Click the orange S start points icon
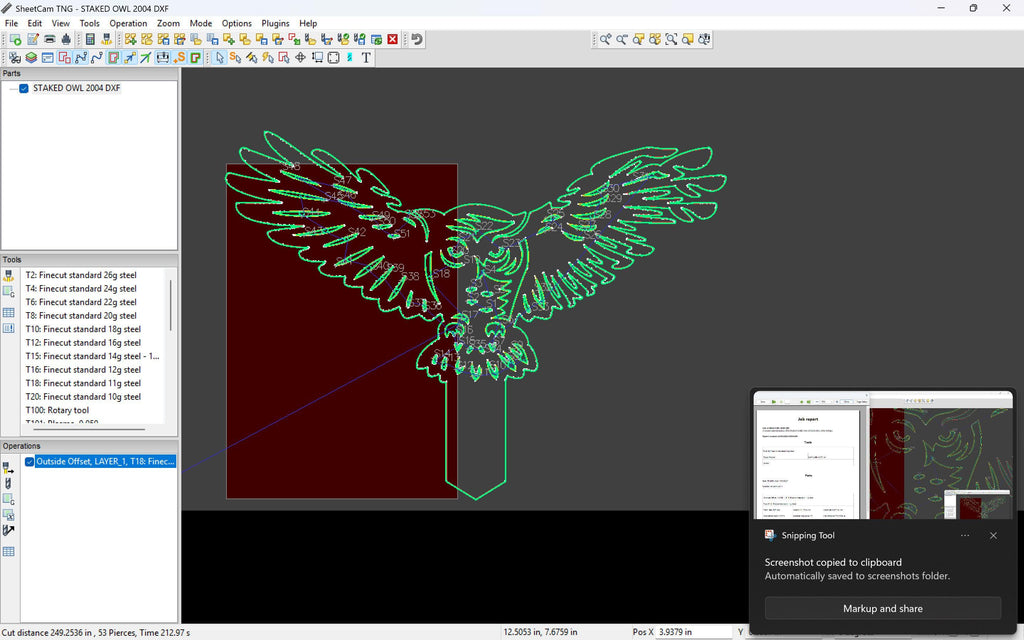 [x=179, y=57]
